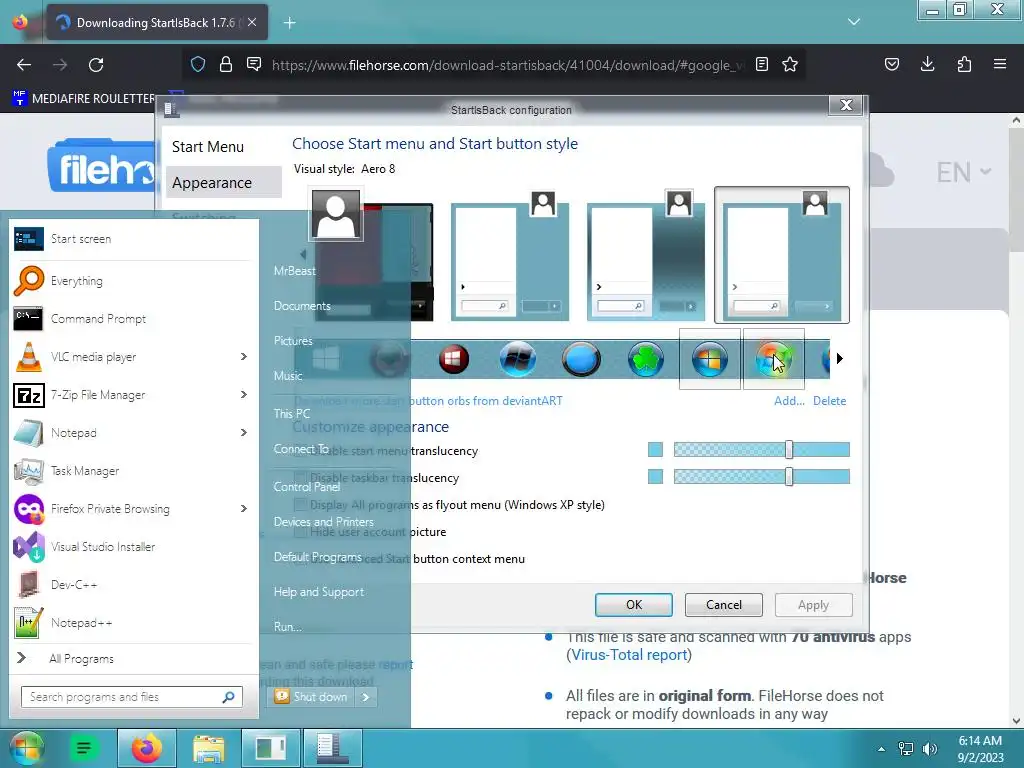Open Pictures from start menu right pane
Viewport: 1024px width, 768px height.
pos(293,341)
